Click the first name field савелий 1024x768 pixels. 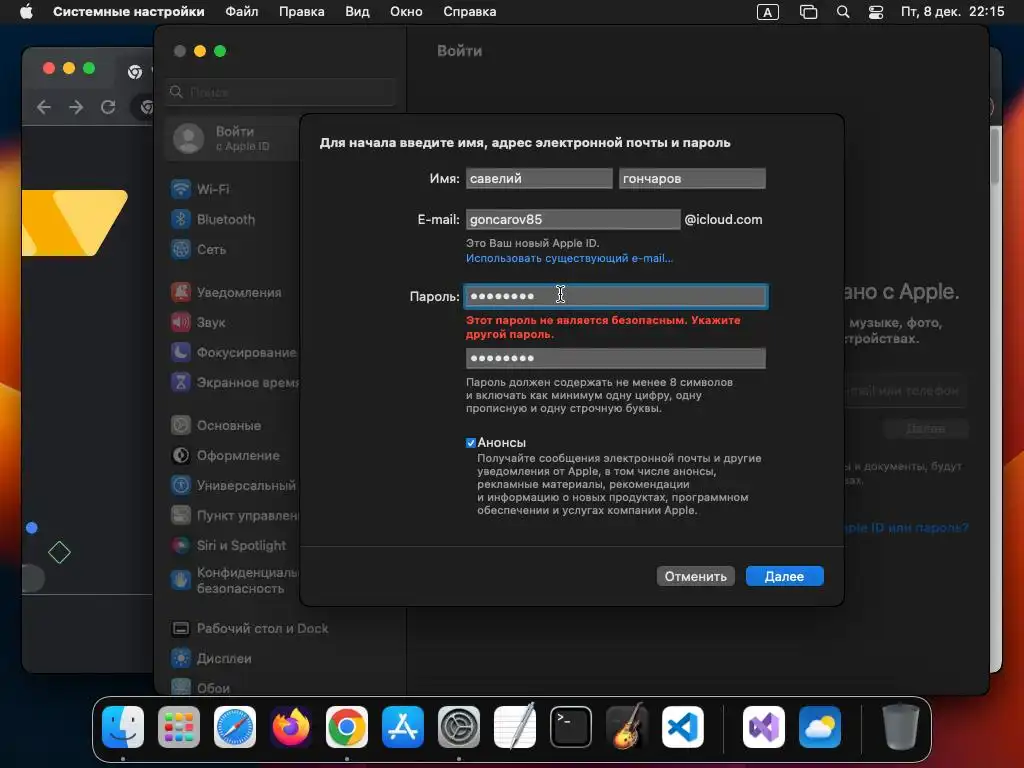539,178
